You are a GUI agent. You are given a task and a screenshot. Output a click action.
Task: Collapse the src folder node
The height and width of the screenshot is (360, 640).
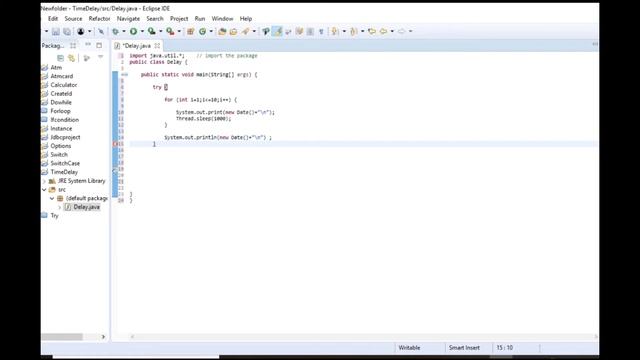point(44,190)
